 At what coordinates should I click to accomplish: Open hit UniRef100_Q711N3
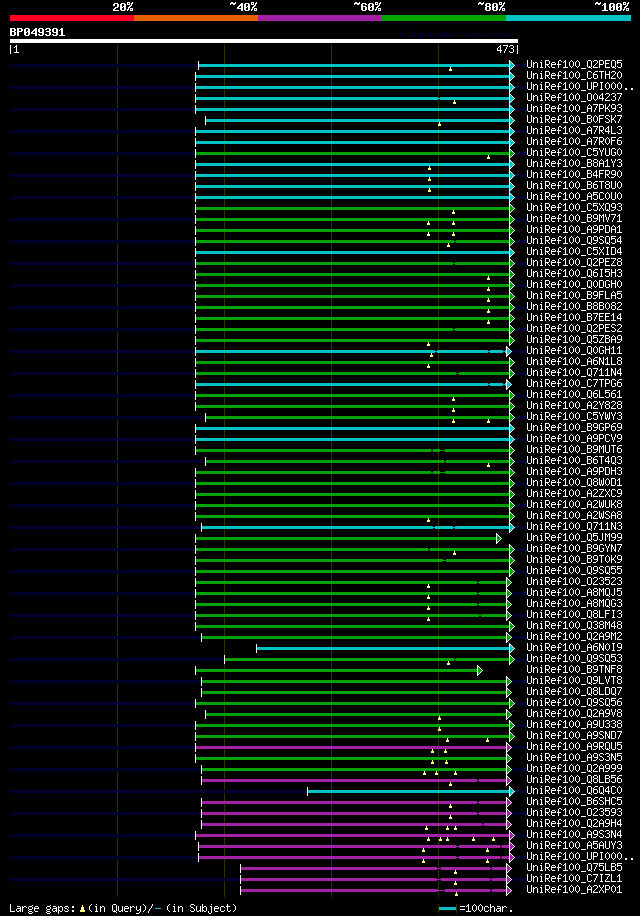point(574,526)
